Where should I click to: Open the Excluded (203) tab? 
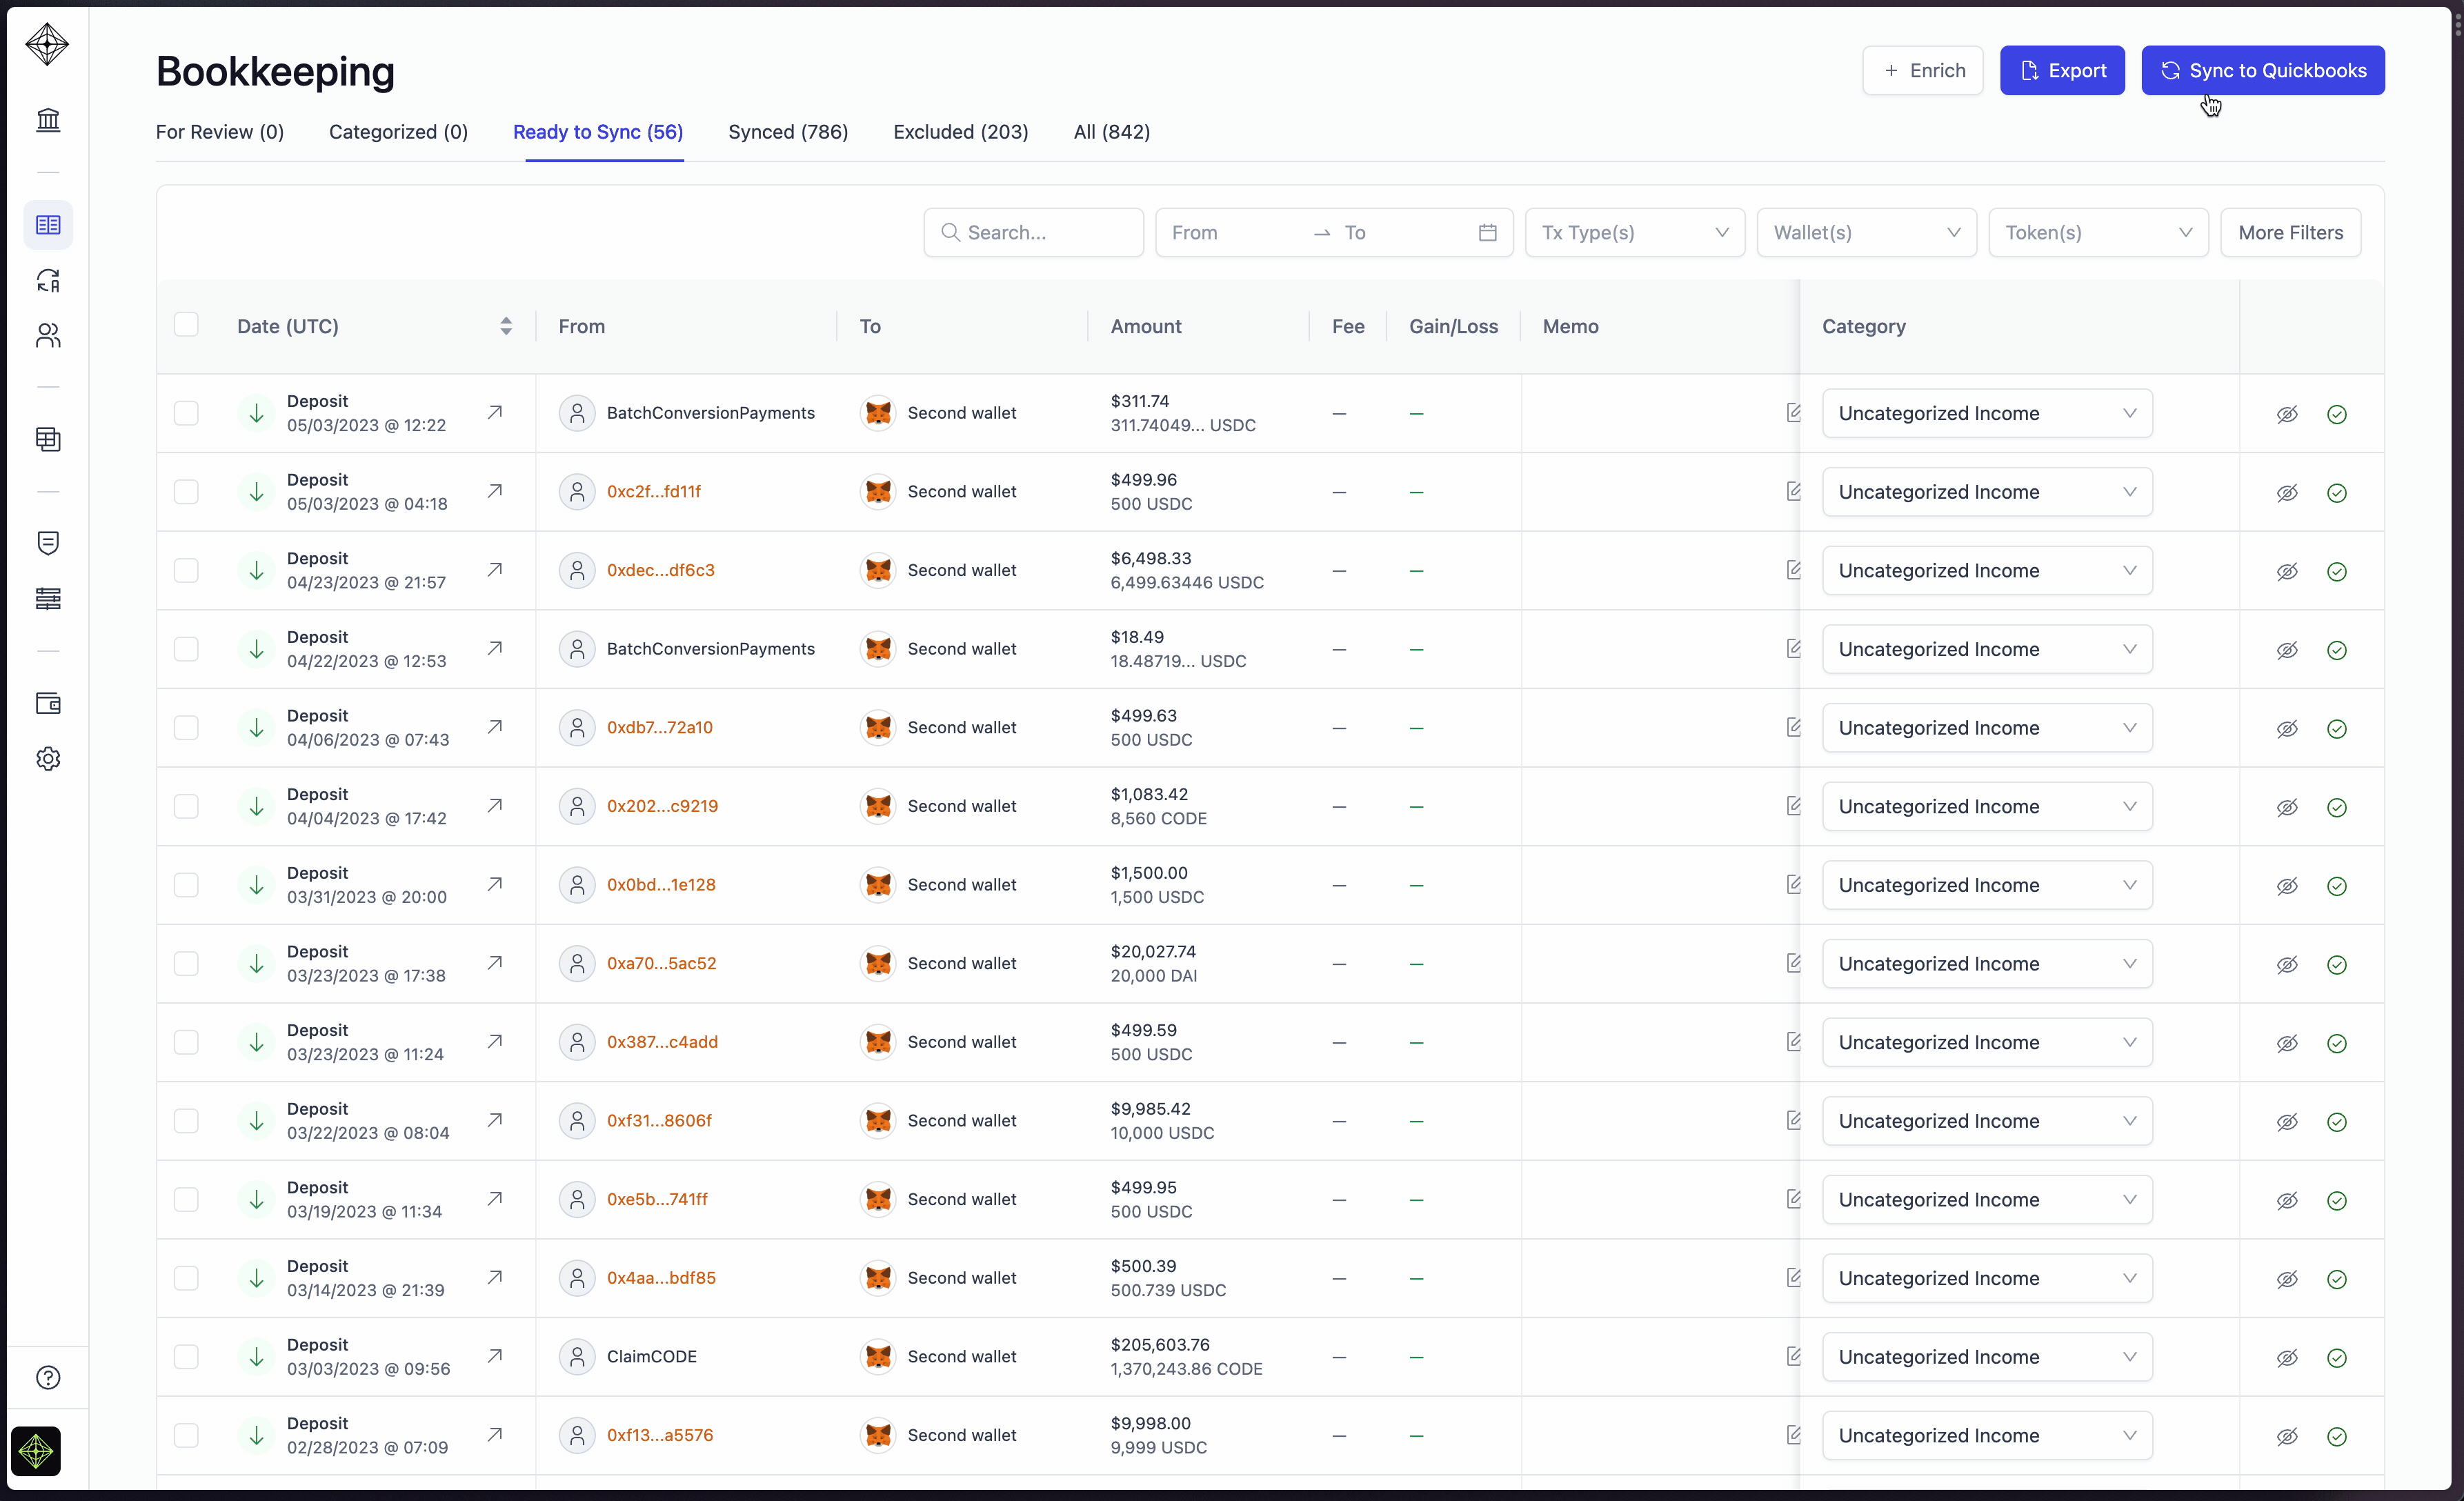[960, 132]
